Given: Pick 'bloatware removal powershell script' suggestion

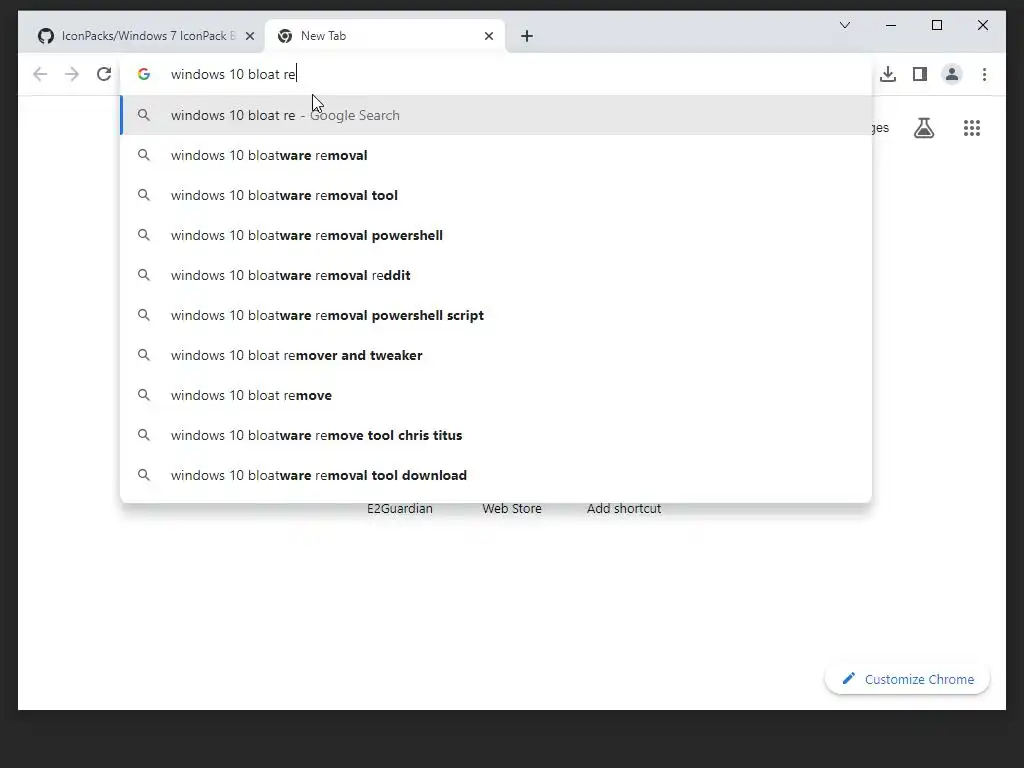Looking at the screenshot, I should coord(496,315).
